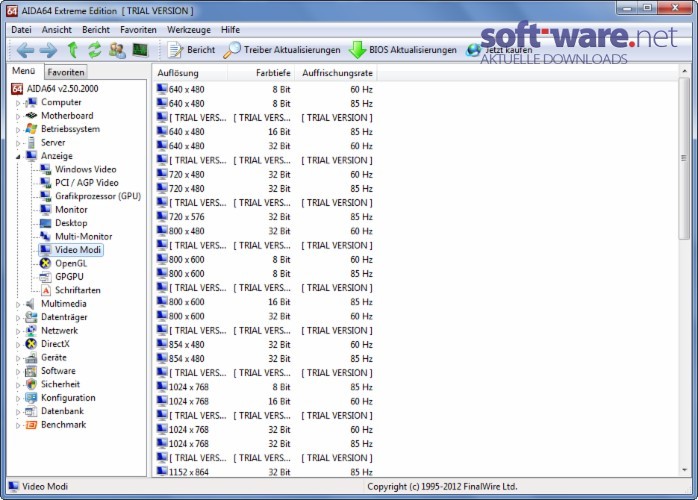Viewport: 698px width, 500px height.
Task: Expand the Betriebssystem tree node
Action: pyautogui.click(x=18, y=130)
